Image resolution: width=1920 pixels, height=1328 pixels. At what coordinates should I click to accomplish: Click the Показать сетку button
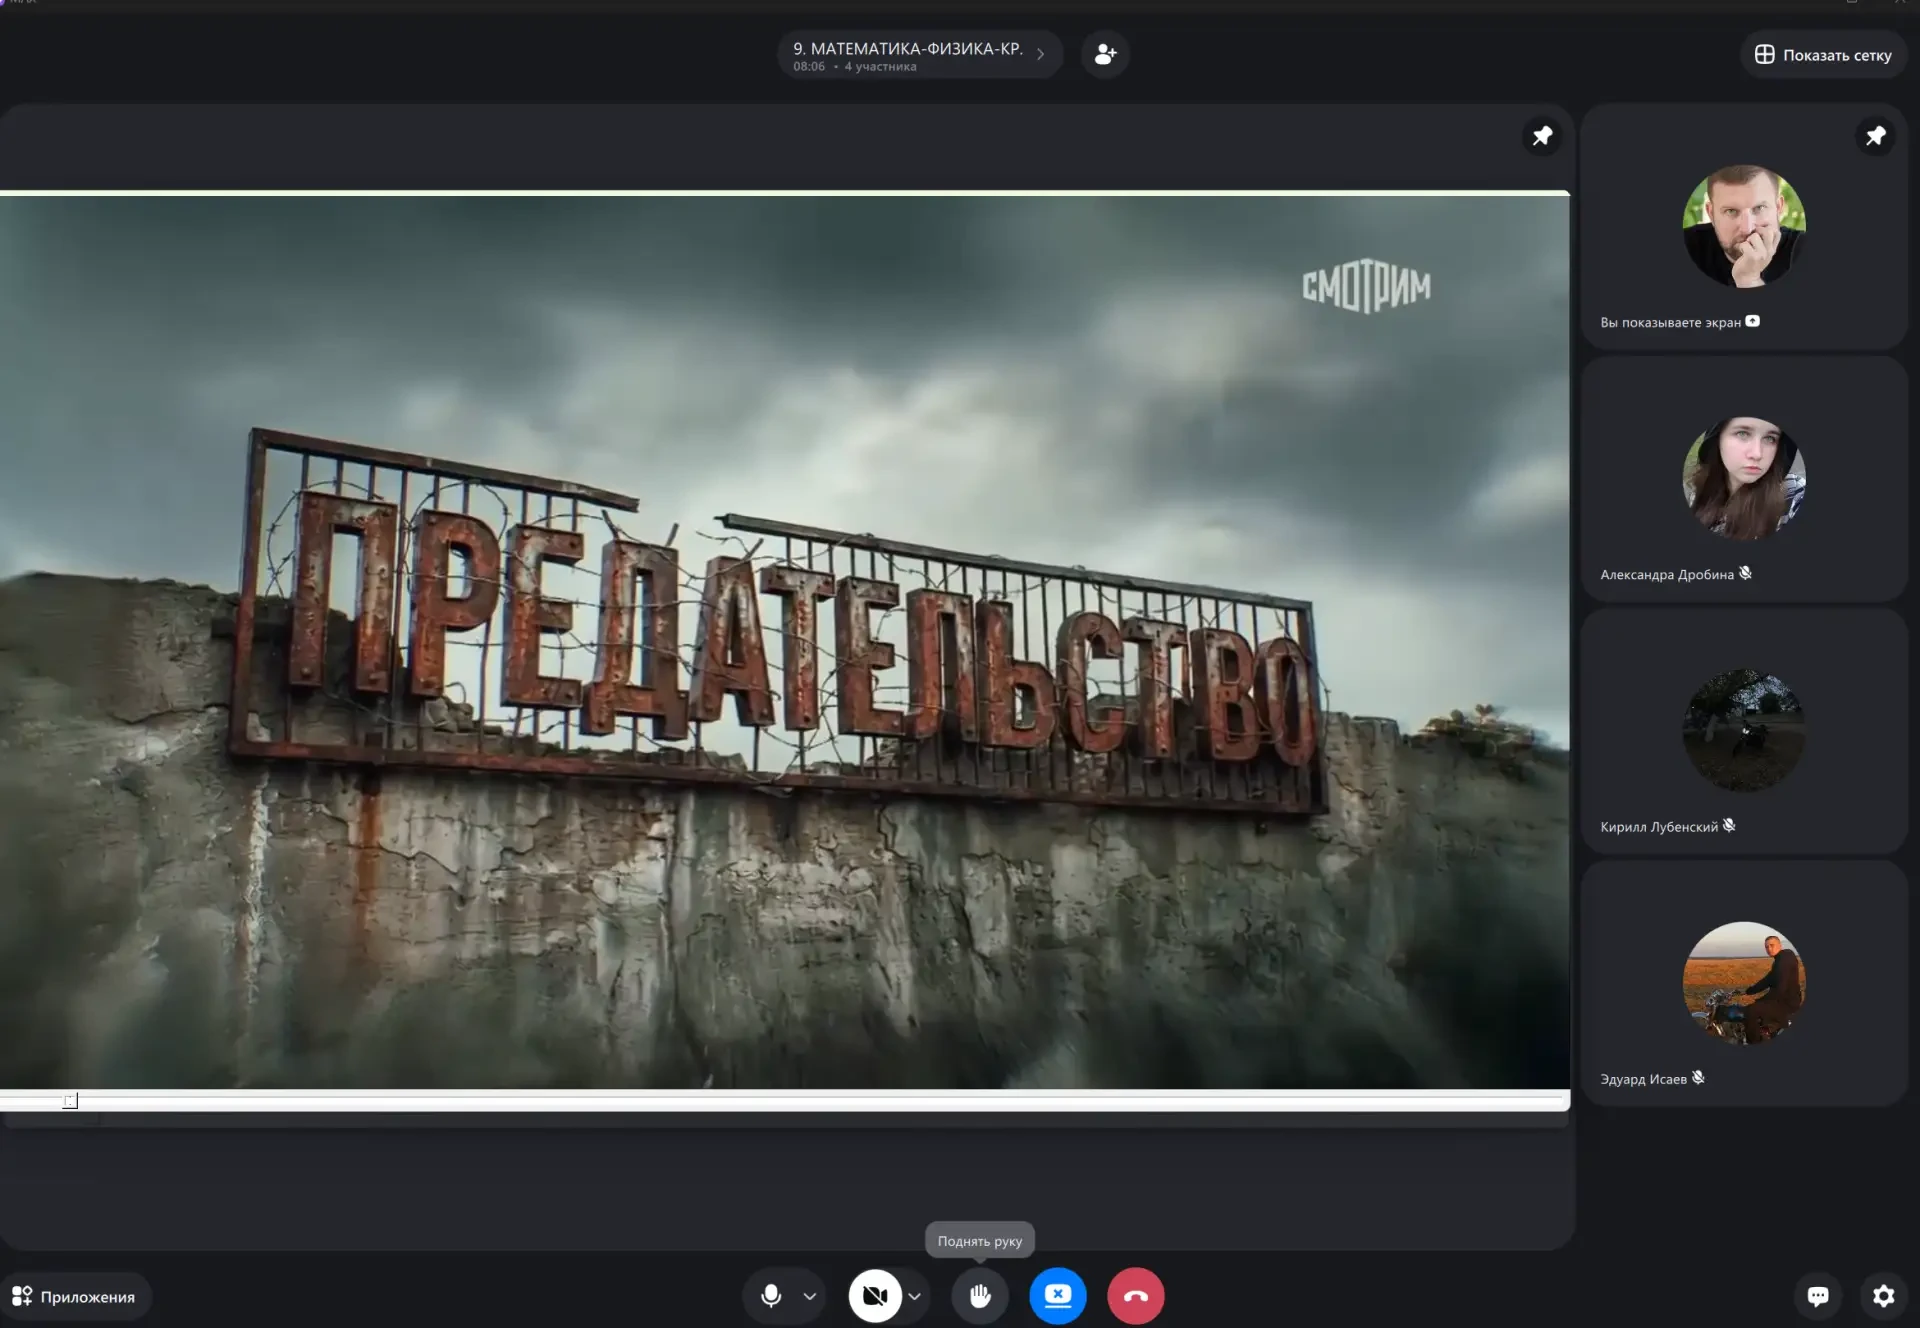point(1823,55)
